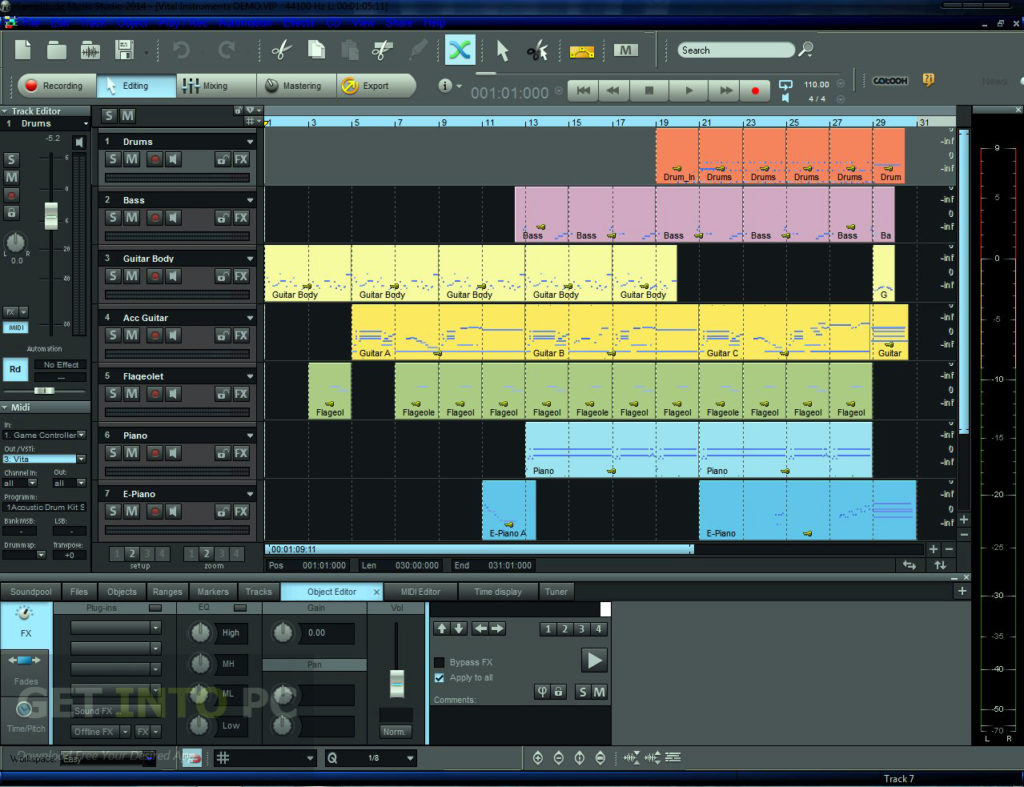Select the mouse pointer arrow tool
Viewport: 1024px width, 787px height.
coord(502,50)
